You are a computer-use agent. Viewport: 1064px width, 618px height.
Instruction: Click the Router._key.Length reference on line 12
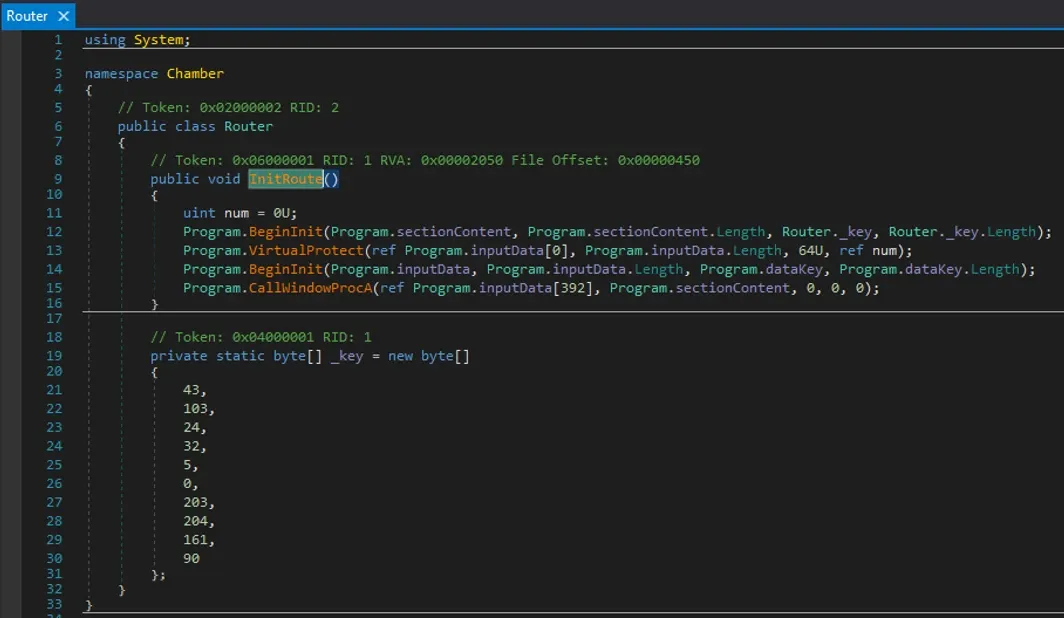click(x=963, y=232)
